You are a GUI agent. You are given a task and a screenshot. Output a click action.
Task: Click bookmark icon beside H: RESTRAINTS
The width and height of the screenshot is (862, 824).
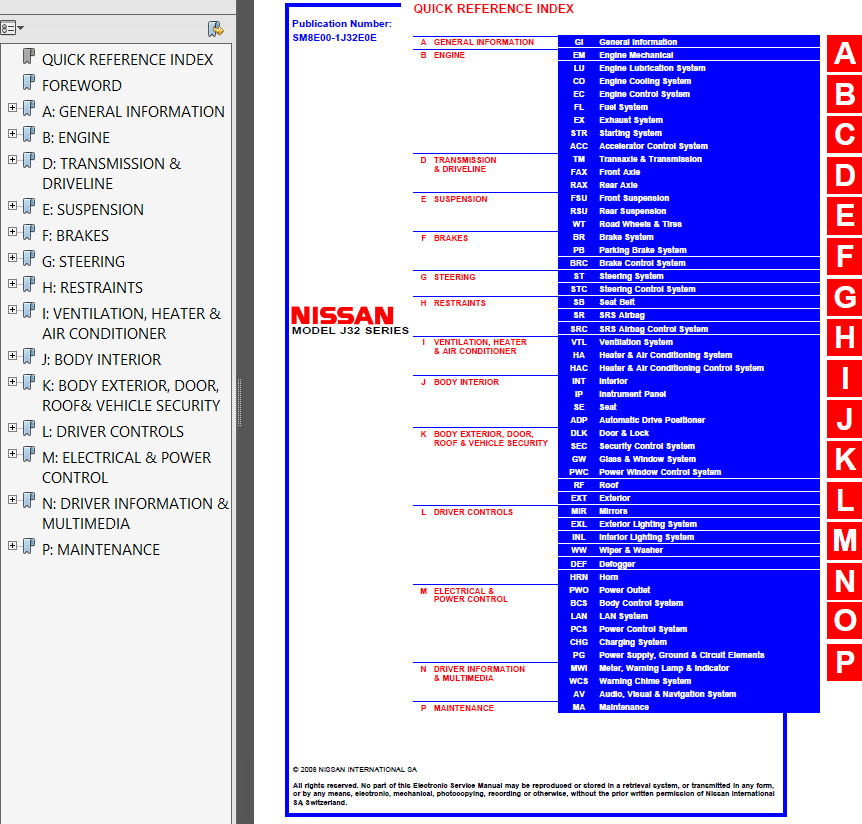coord(29,285)
